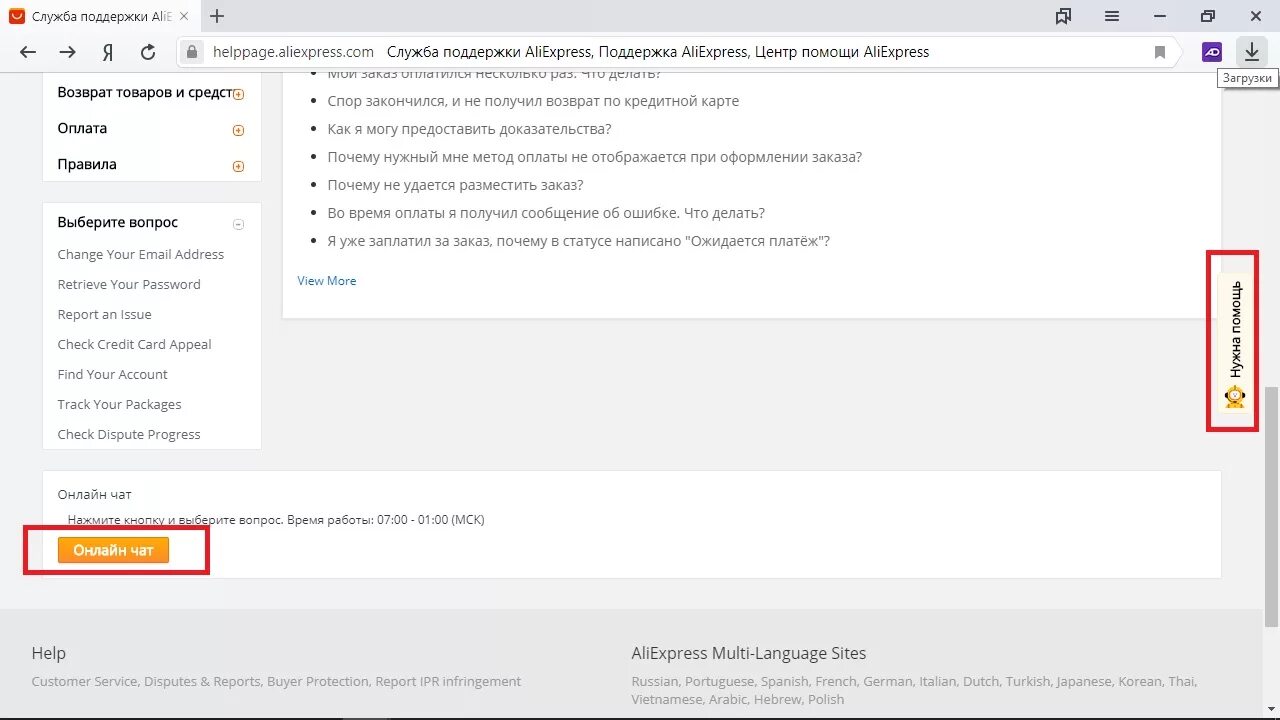Viewport: 1280px width, 720px height.
Task: Open Почему не удается разместить заказ question
Action: point(455,185)
